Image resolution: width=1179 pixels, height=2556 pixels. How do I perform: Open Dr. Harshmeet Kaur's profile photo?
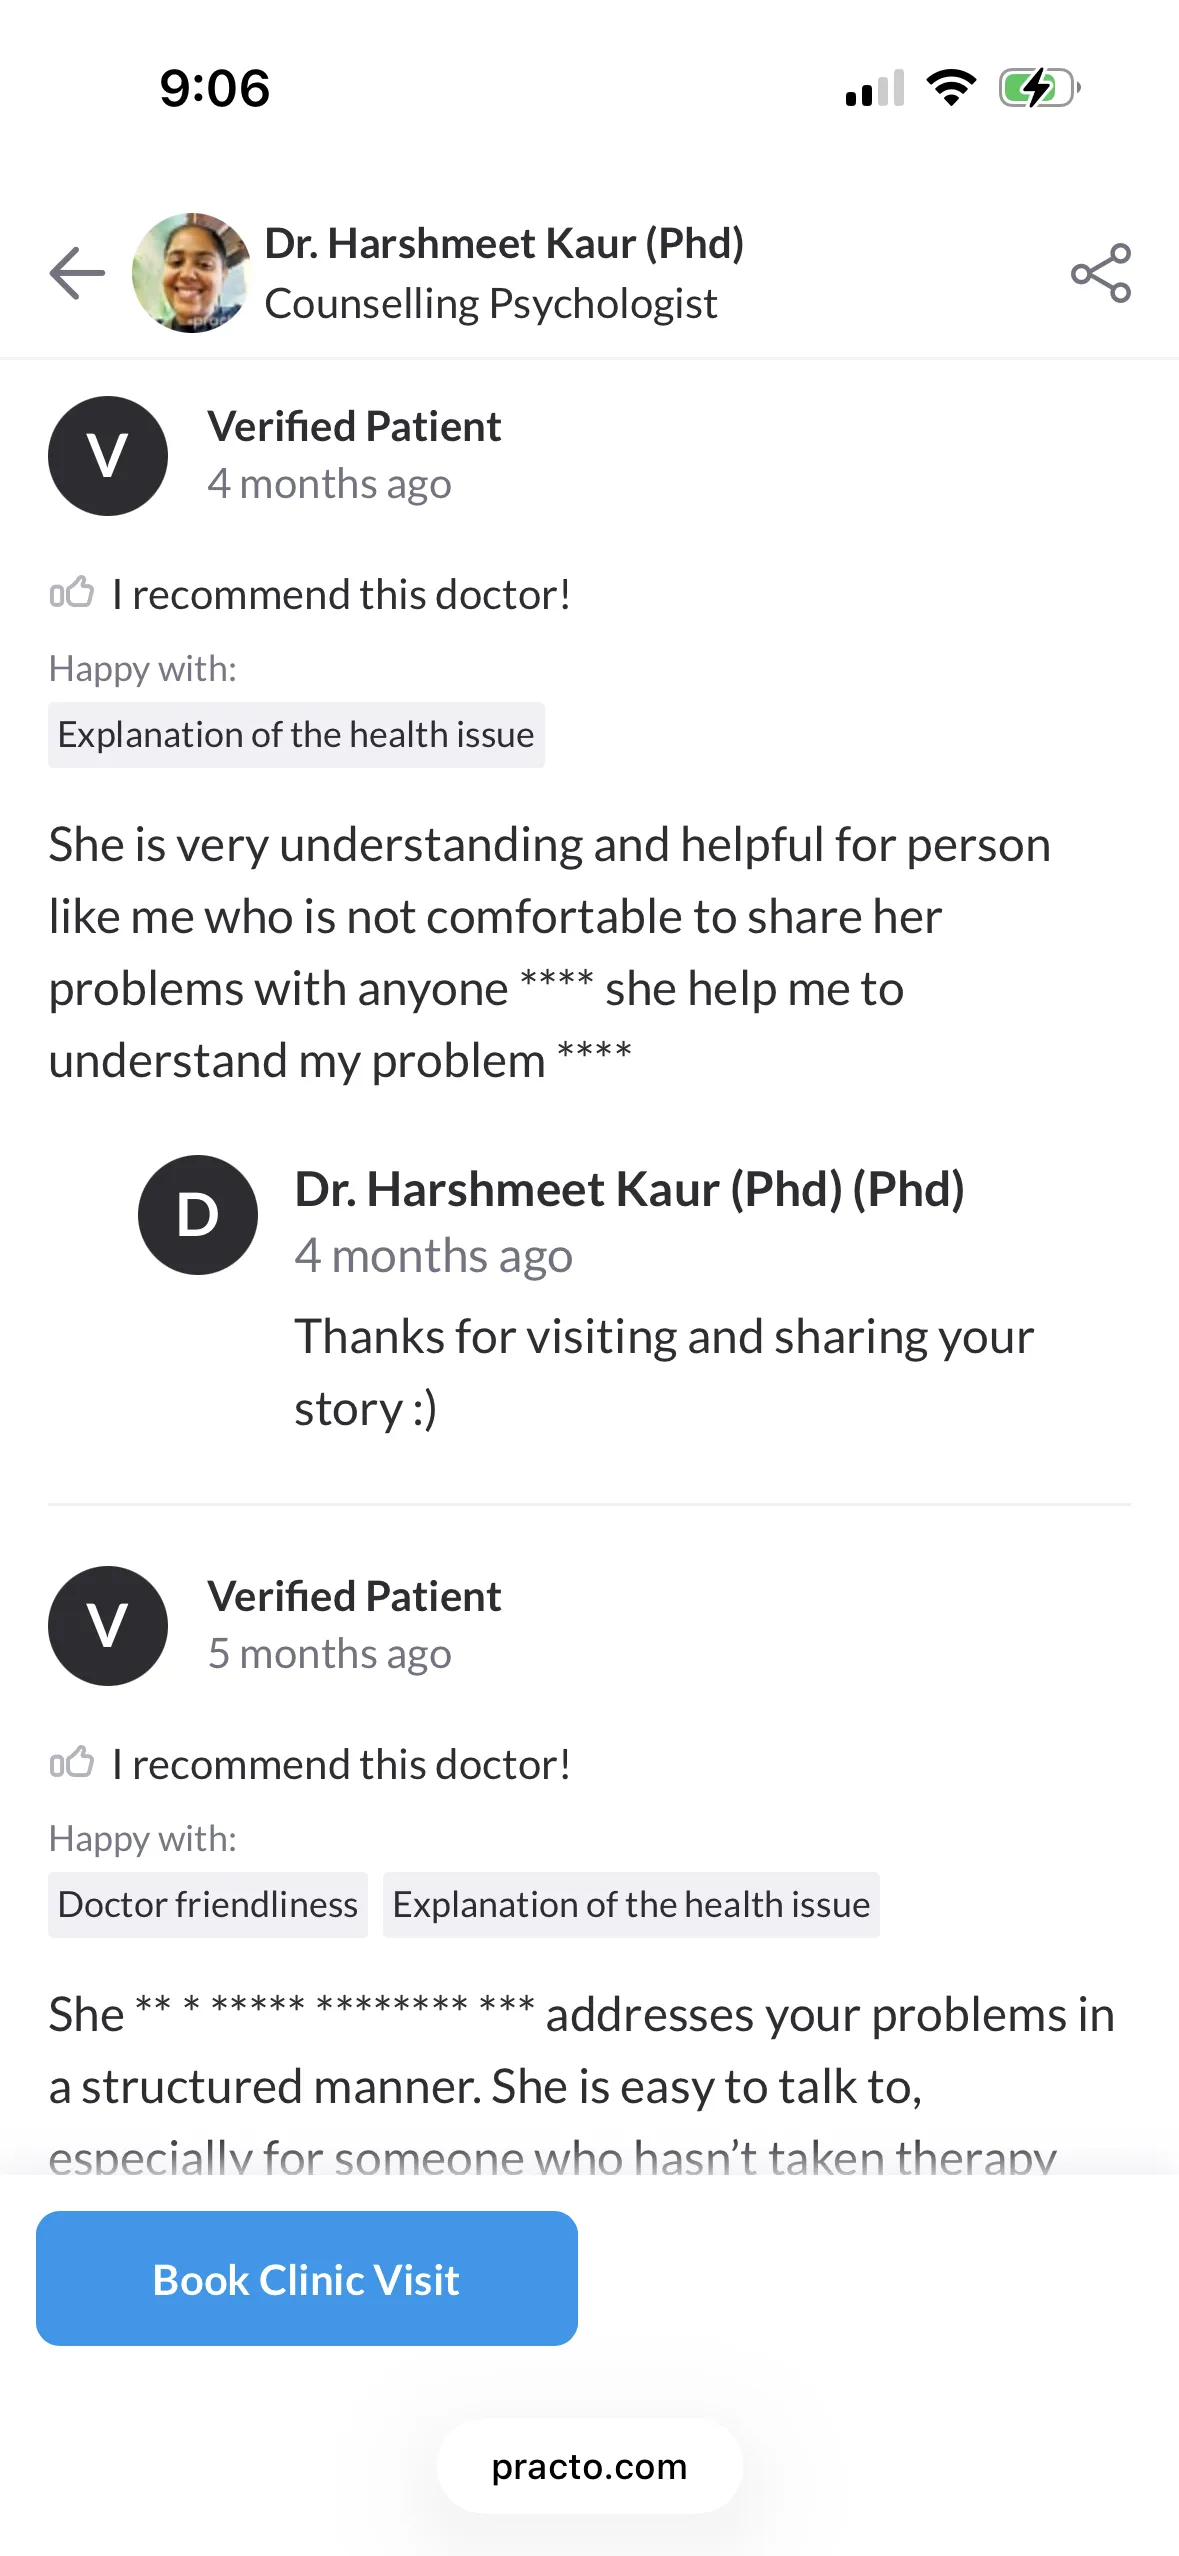click(x=191, y=273)
